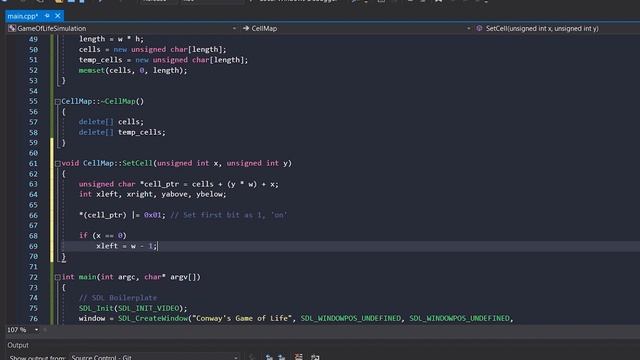The image size is (640, 360).
Task: Click '*cell_ptr' declaration on line 63
Action: coord(159,184)
